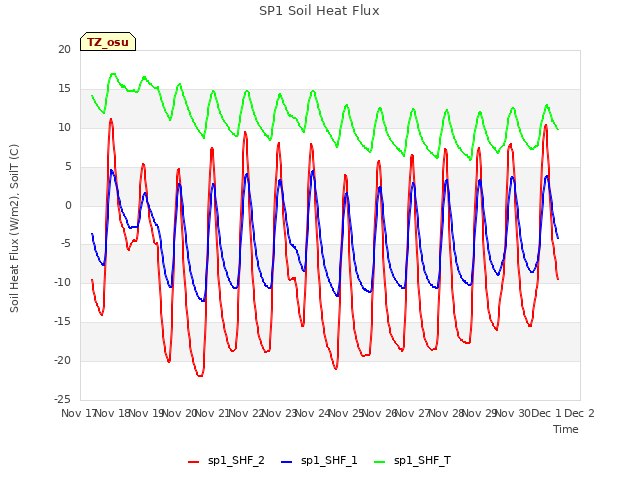Click the 10 y-axis tick label
This screenshot has height=480, width=640.
click(64, 127)
